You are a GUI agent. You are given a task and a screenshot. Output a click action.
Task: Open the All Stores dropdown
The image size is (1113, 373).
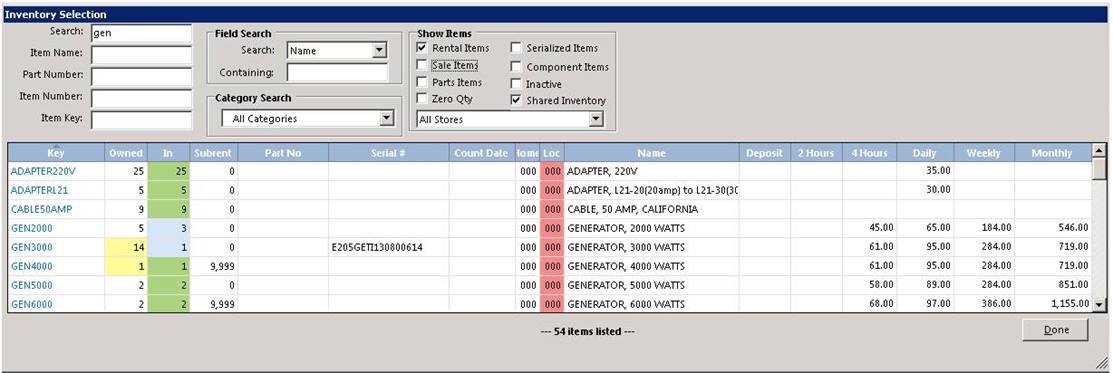click(596, 119)
